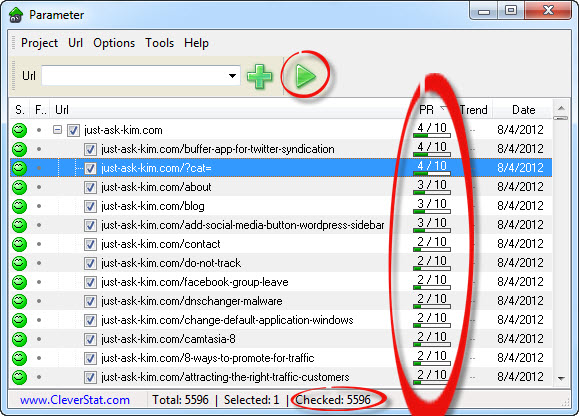This screenshot has width=579, height=416.
Task: Click the scrollbar down arrow
Action: [x=561, y=378]
